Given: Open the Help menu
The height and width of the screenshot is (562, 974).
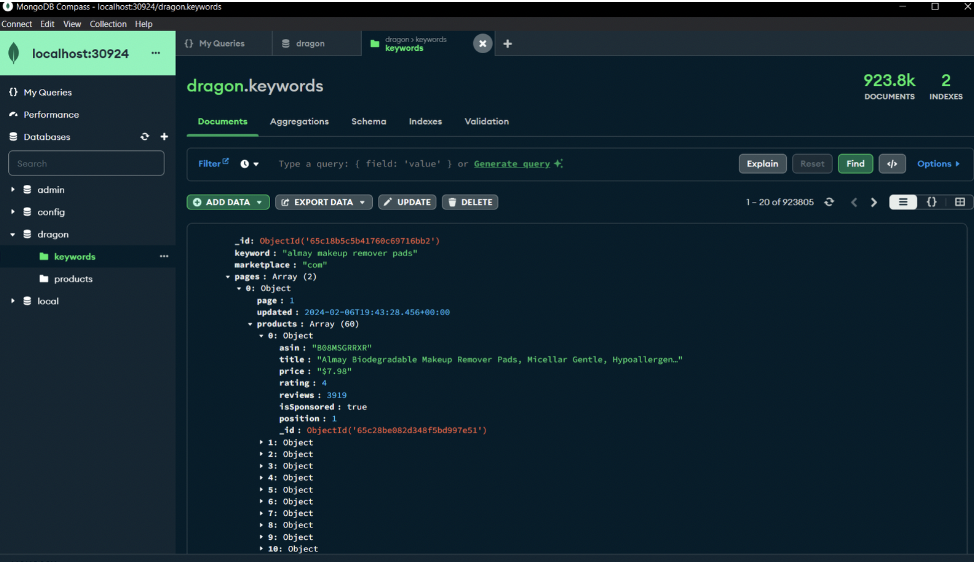Looking at the screenshot, I should (143, 24).
